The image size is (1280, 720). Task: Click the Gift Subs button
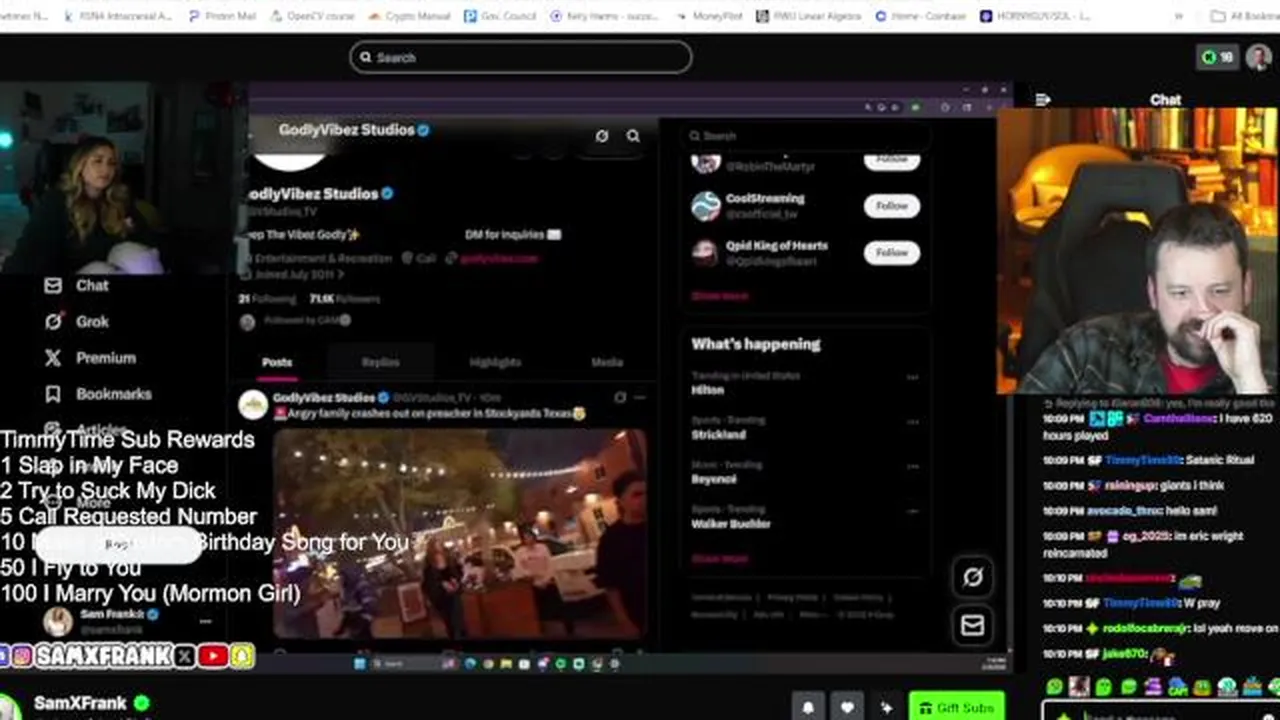(x=956, y=708)
